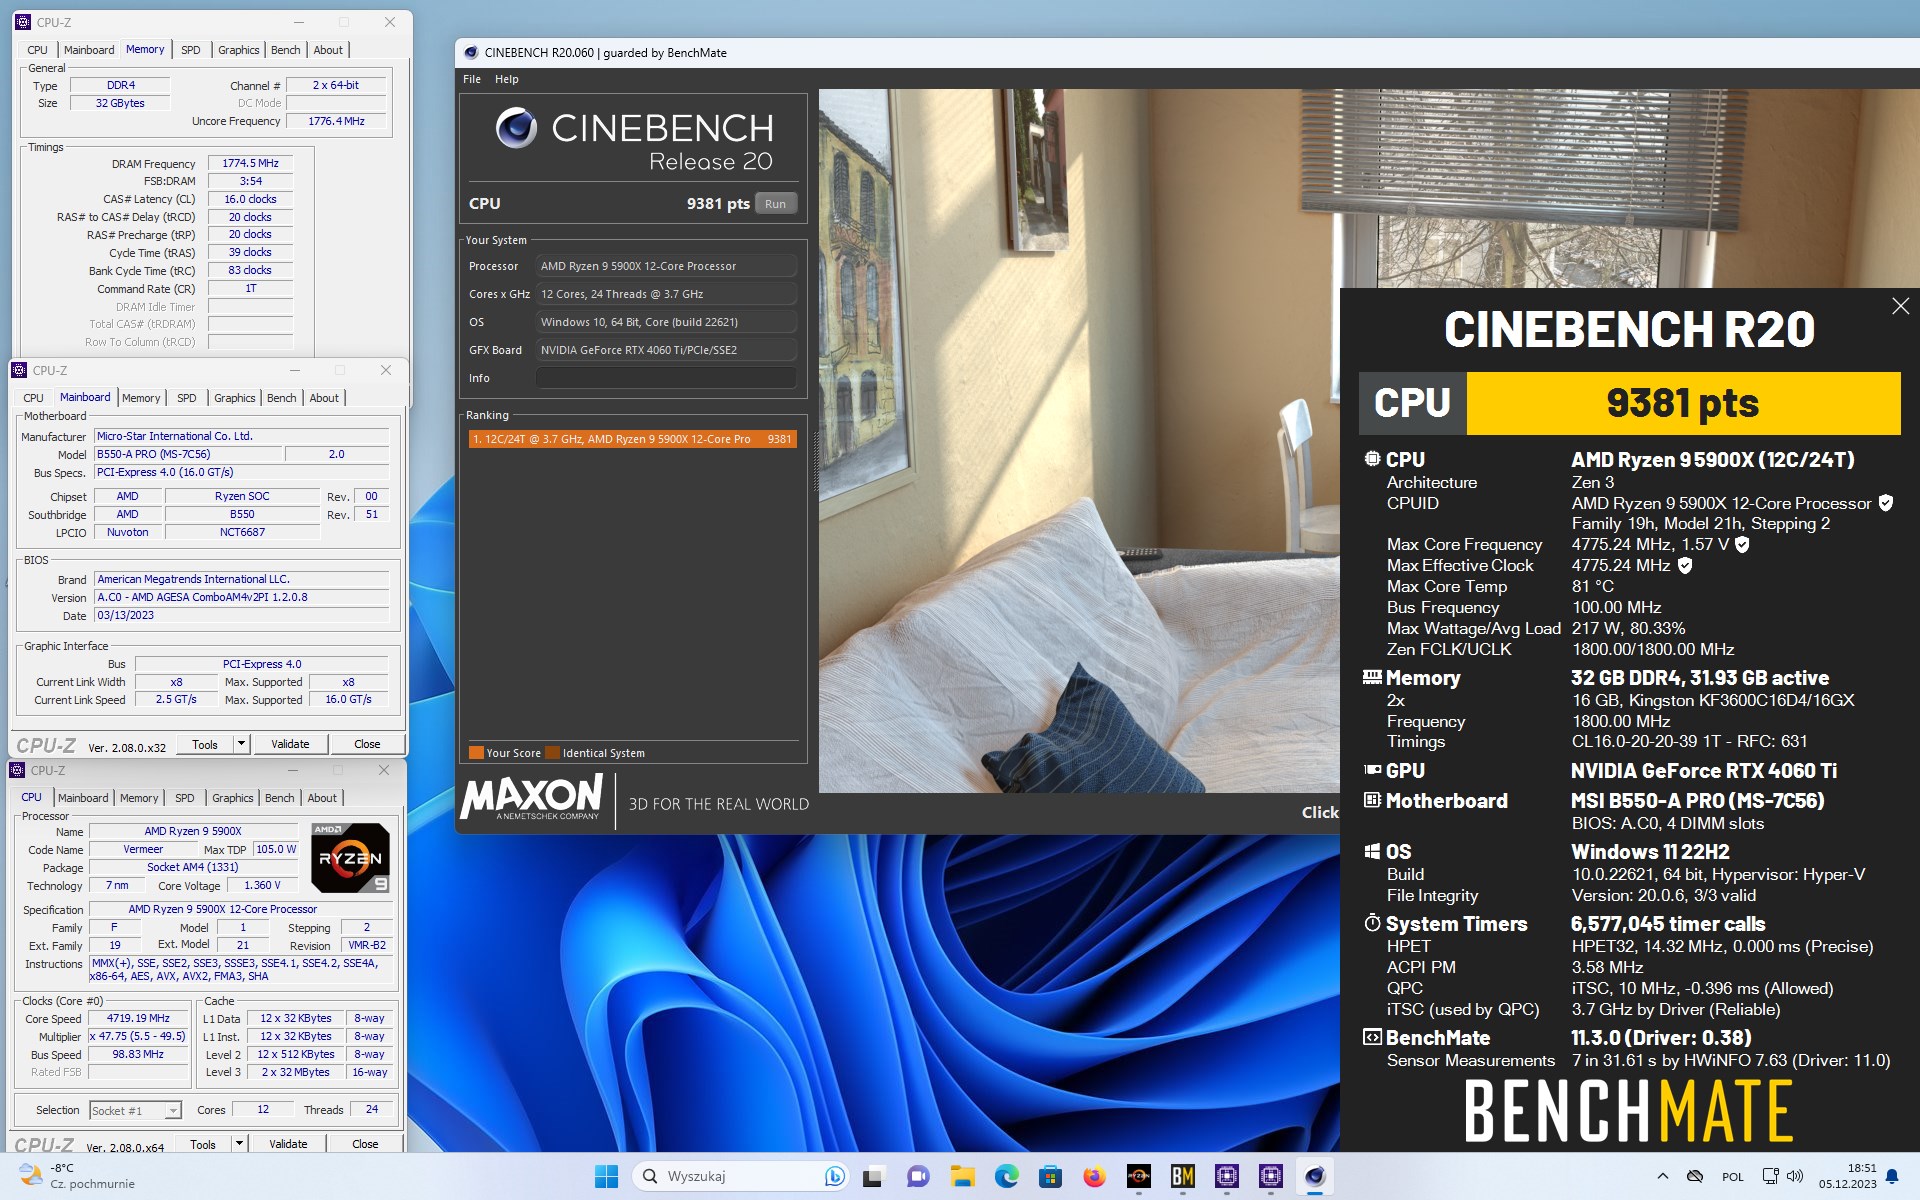Click the empty Info field in Cinebench

click(x=666, y=378)
